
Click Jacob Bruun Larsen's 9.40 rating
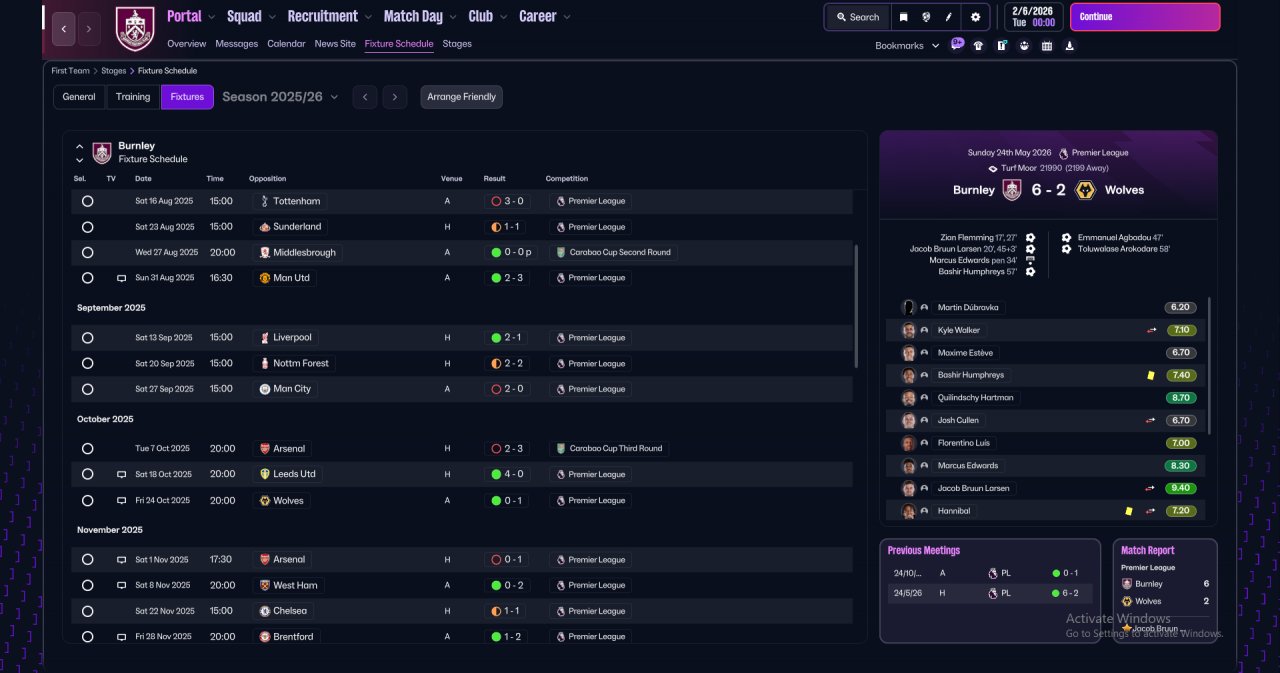pos(1181,488)
